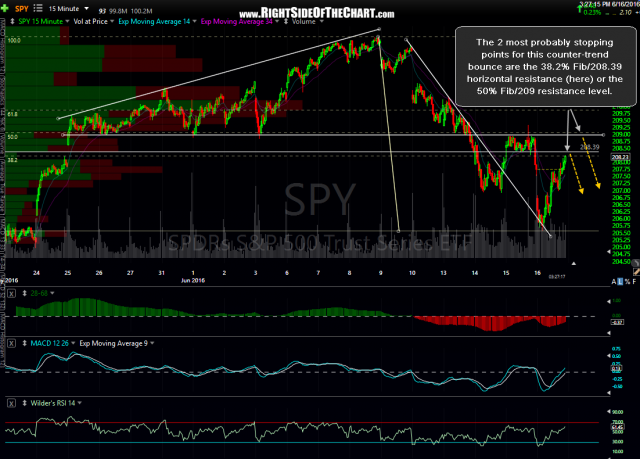Expand the Exp Moving Average 34 dropdown arrow

point(277,21)
